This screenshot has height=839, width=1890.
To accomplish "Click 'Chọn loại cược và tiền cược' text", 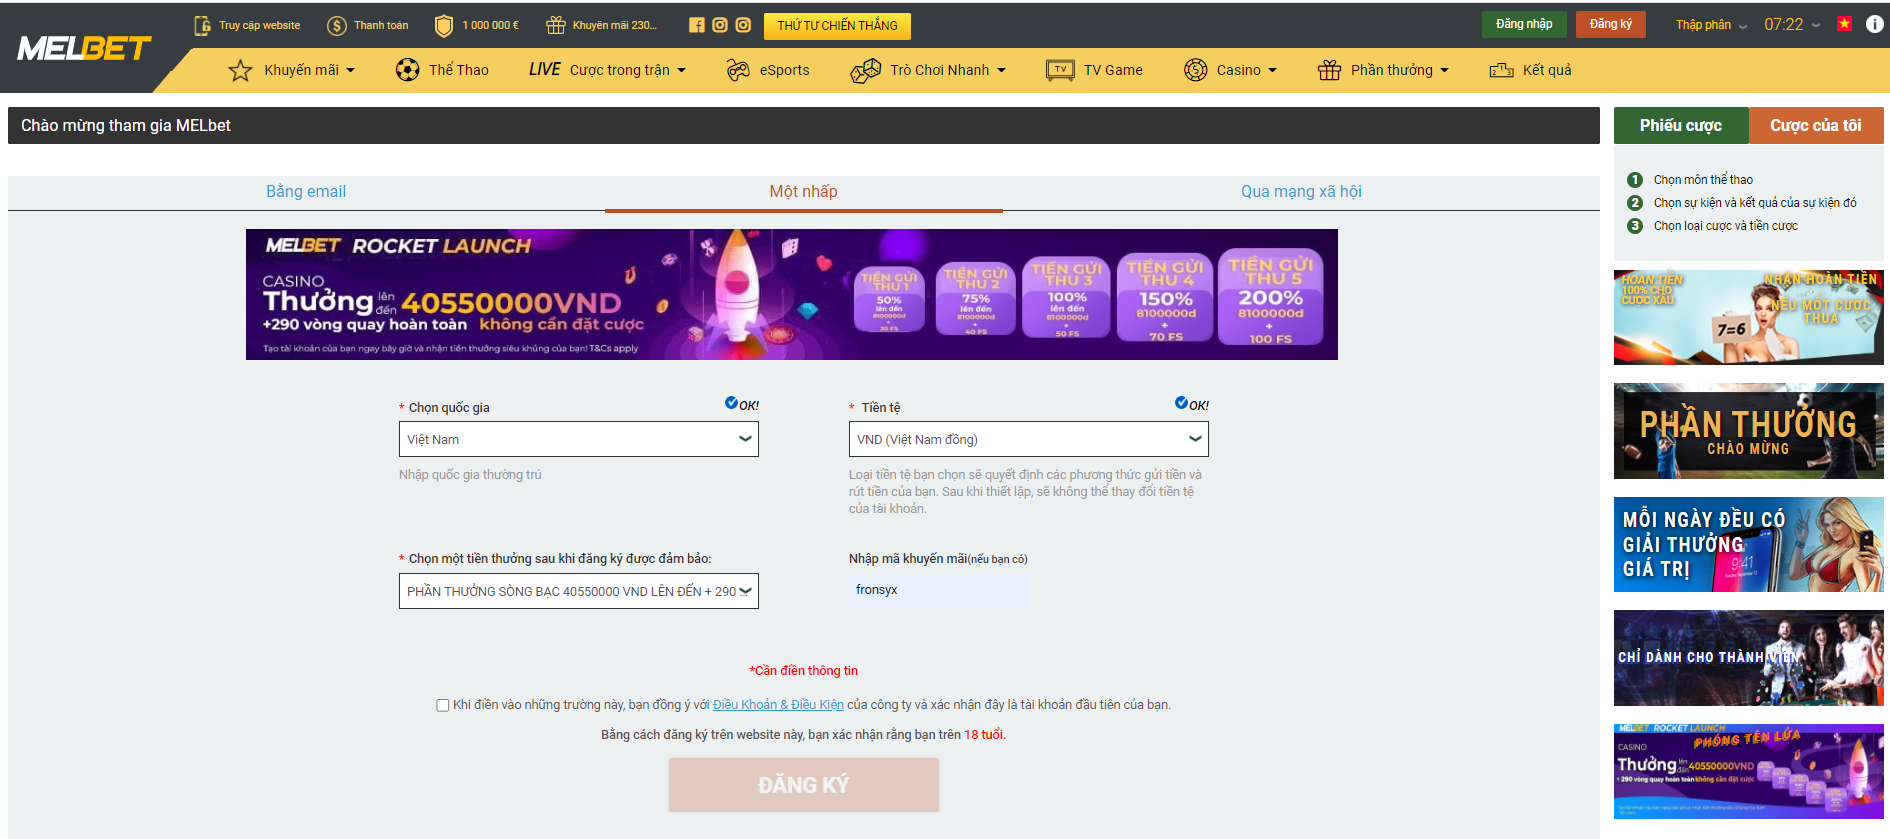I will pos(1726,226).
